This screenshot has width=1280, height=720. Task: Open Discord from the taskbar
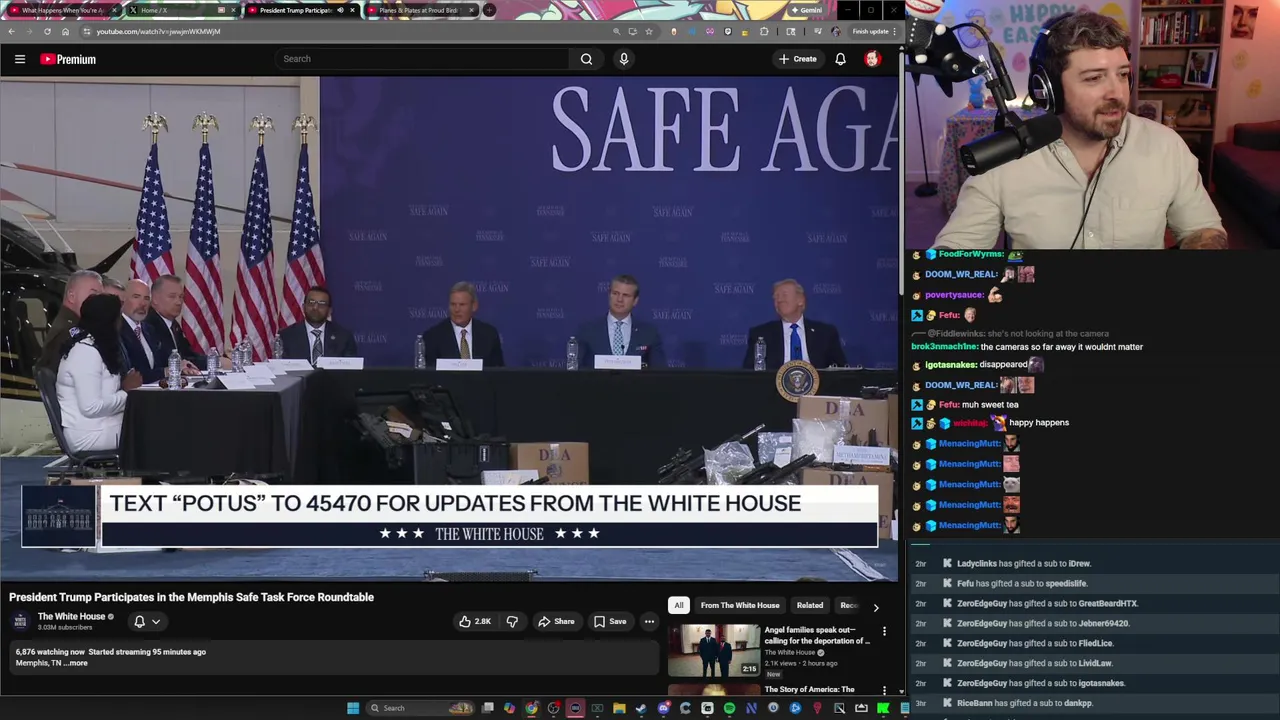664,708
